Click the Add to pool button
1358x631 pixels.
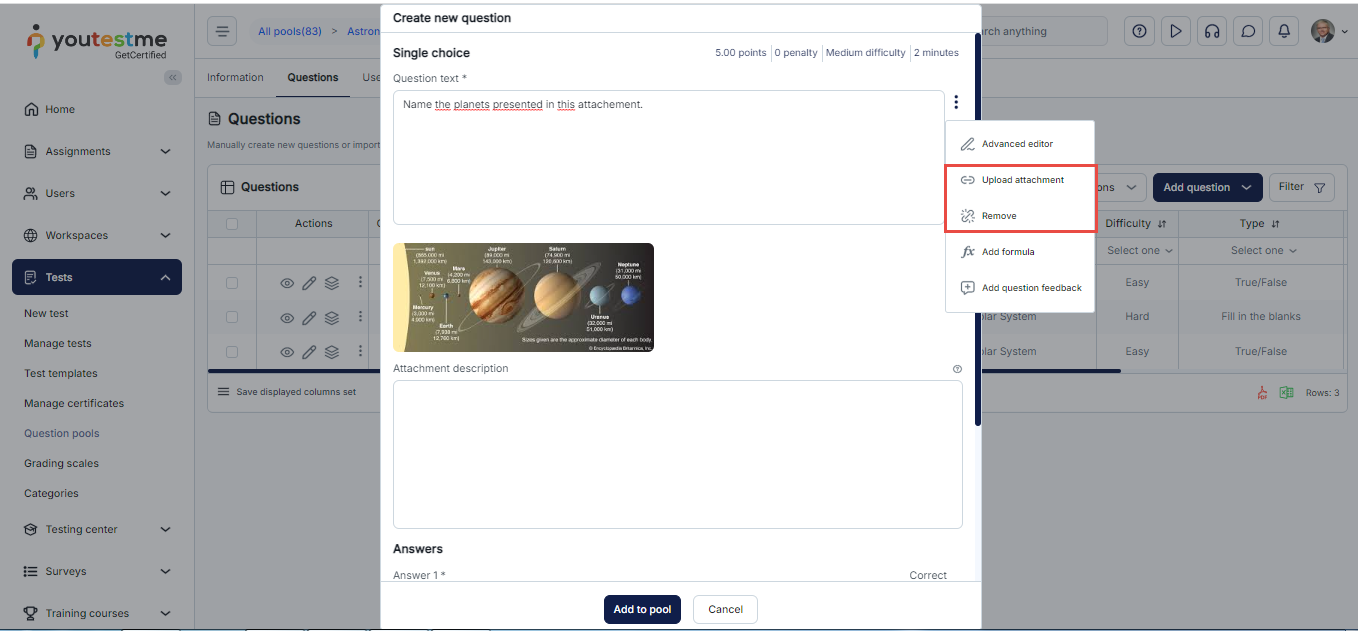point(642,610)
